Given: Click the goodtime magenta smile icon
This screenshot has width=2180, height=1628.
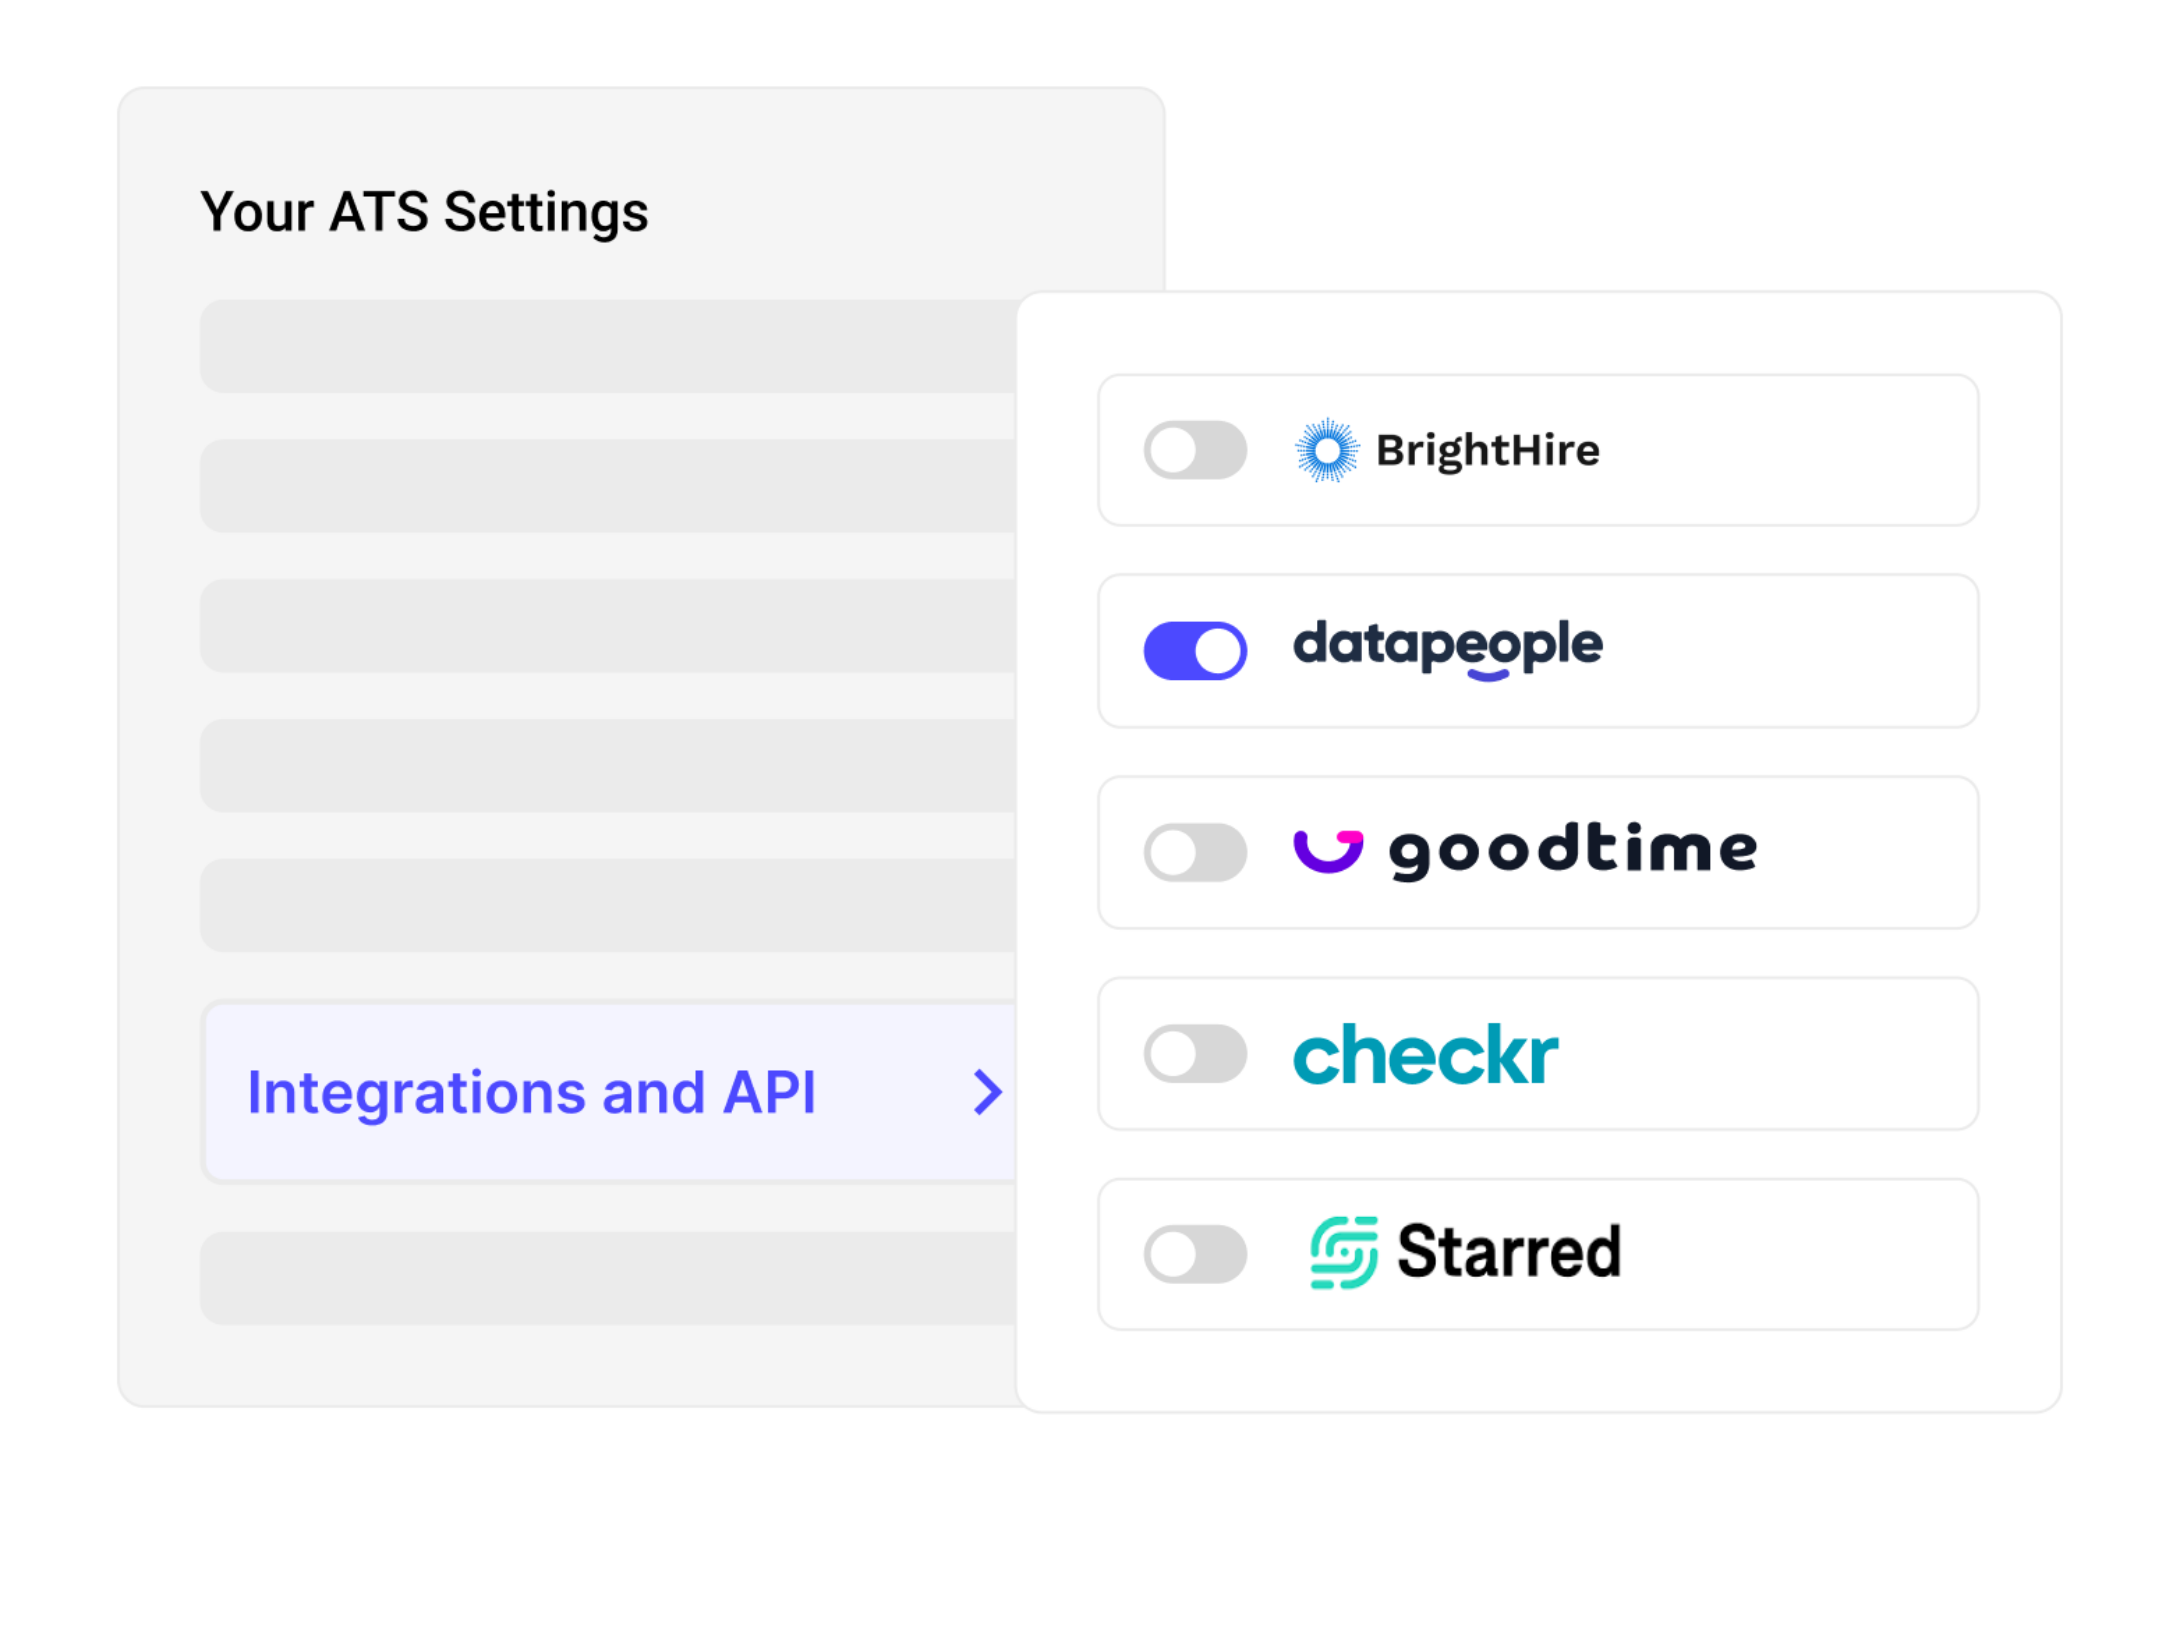Looking at the screenshot, I should click(x=1327, y=851).
